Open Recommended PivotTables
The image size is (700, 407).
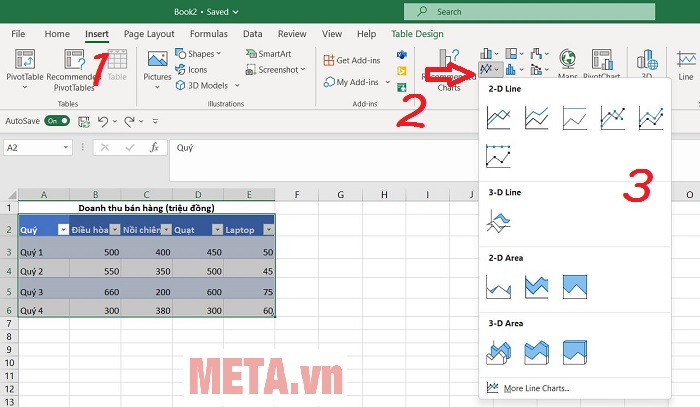[74, 70]
